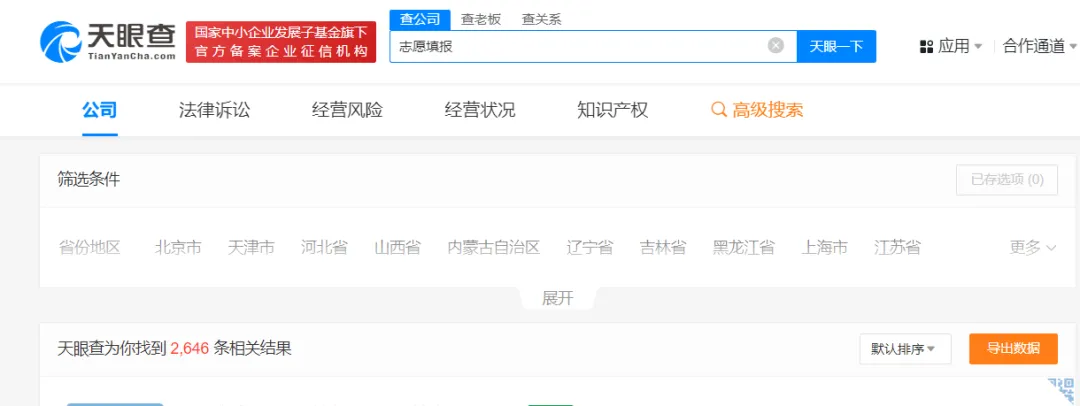
Task: Clear the search box with the X icon
Action: coord(776,46)
